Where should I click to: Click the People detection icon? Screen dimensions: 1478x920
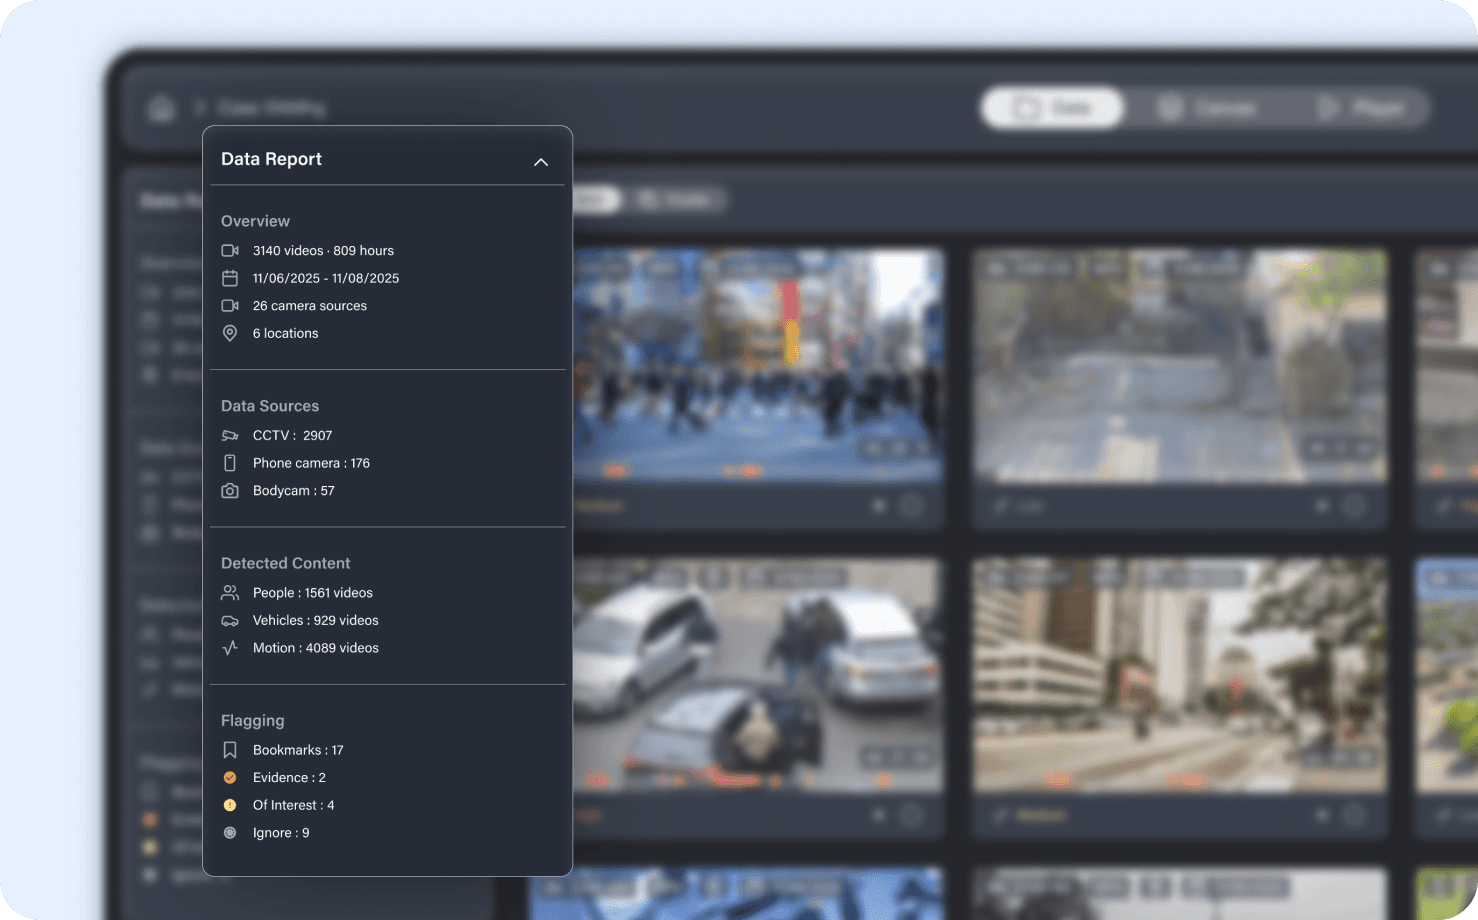pyautogui.click(x=230, y=593)
